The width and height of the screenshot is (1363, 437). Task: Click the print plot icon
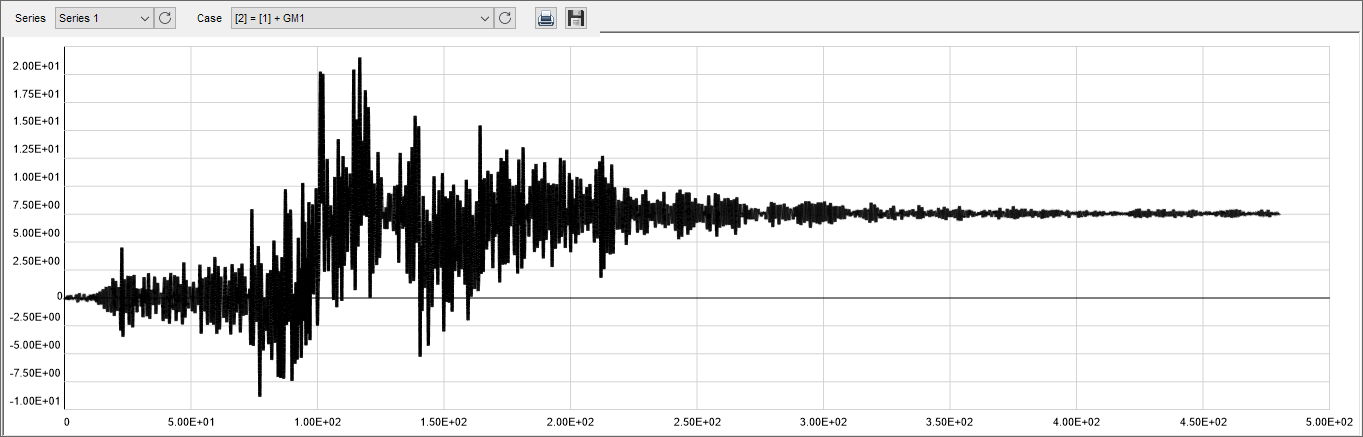click(545, 18)
